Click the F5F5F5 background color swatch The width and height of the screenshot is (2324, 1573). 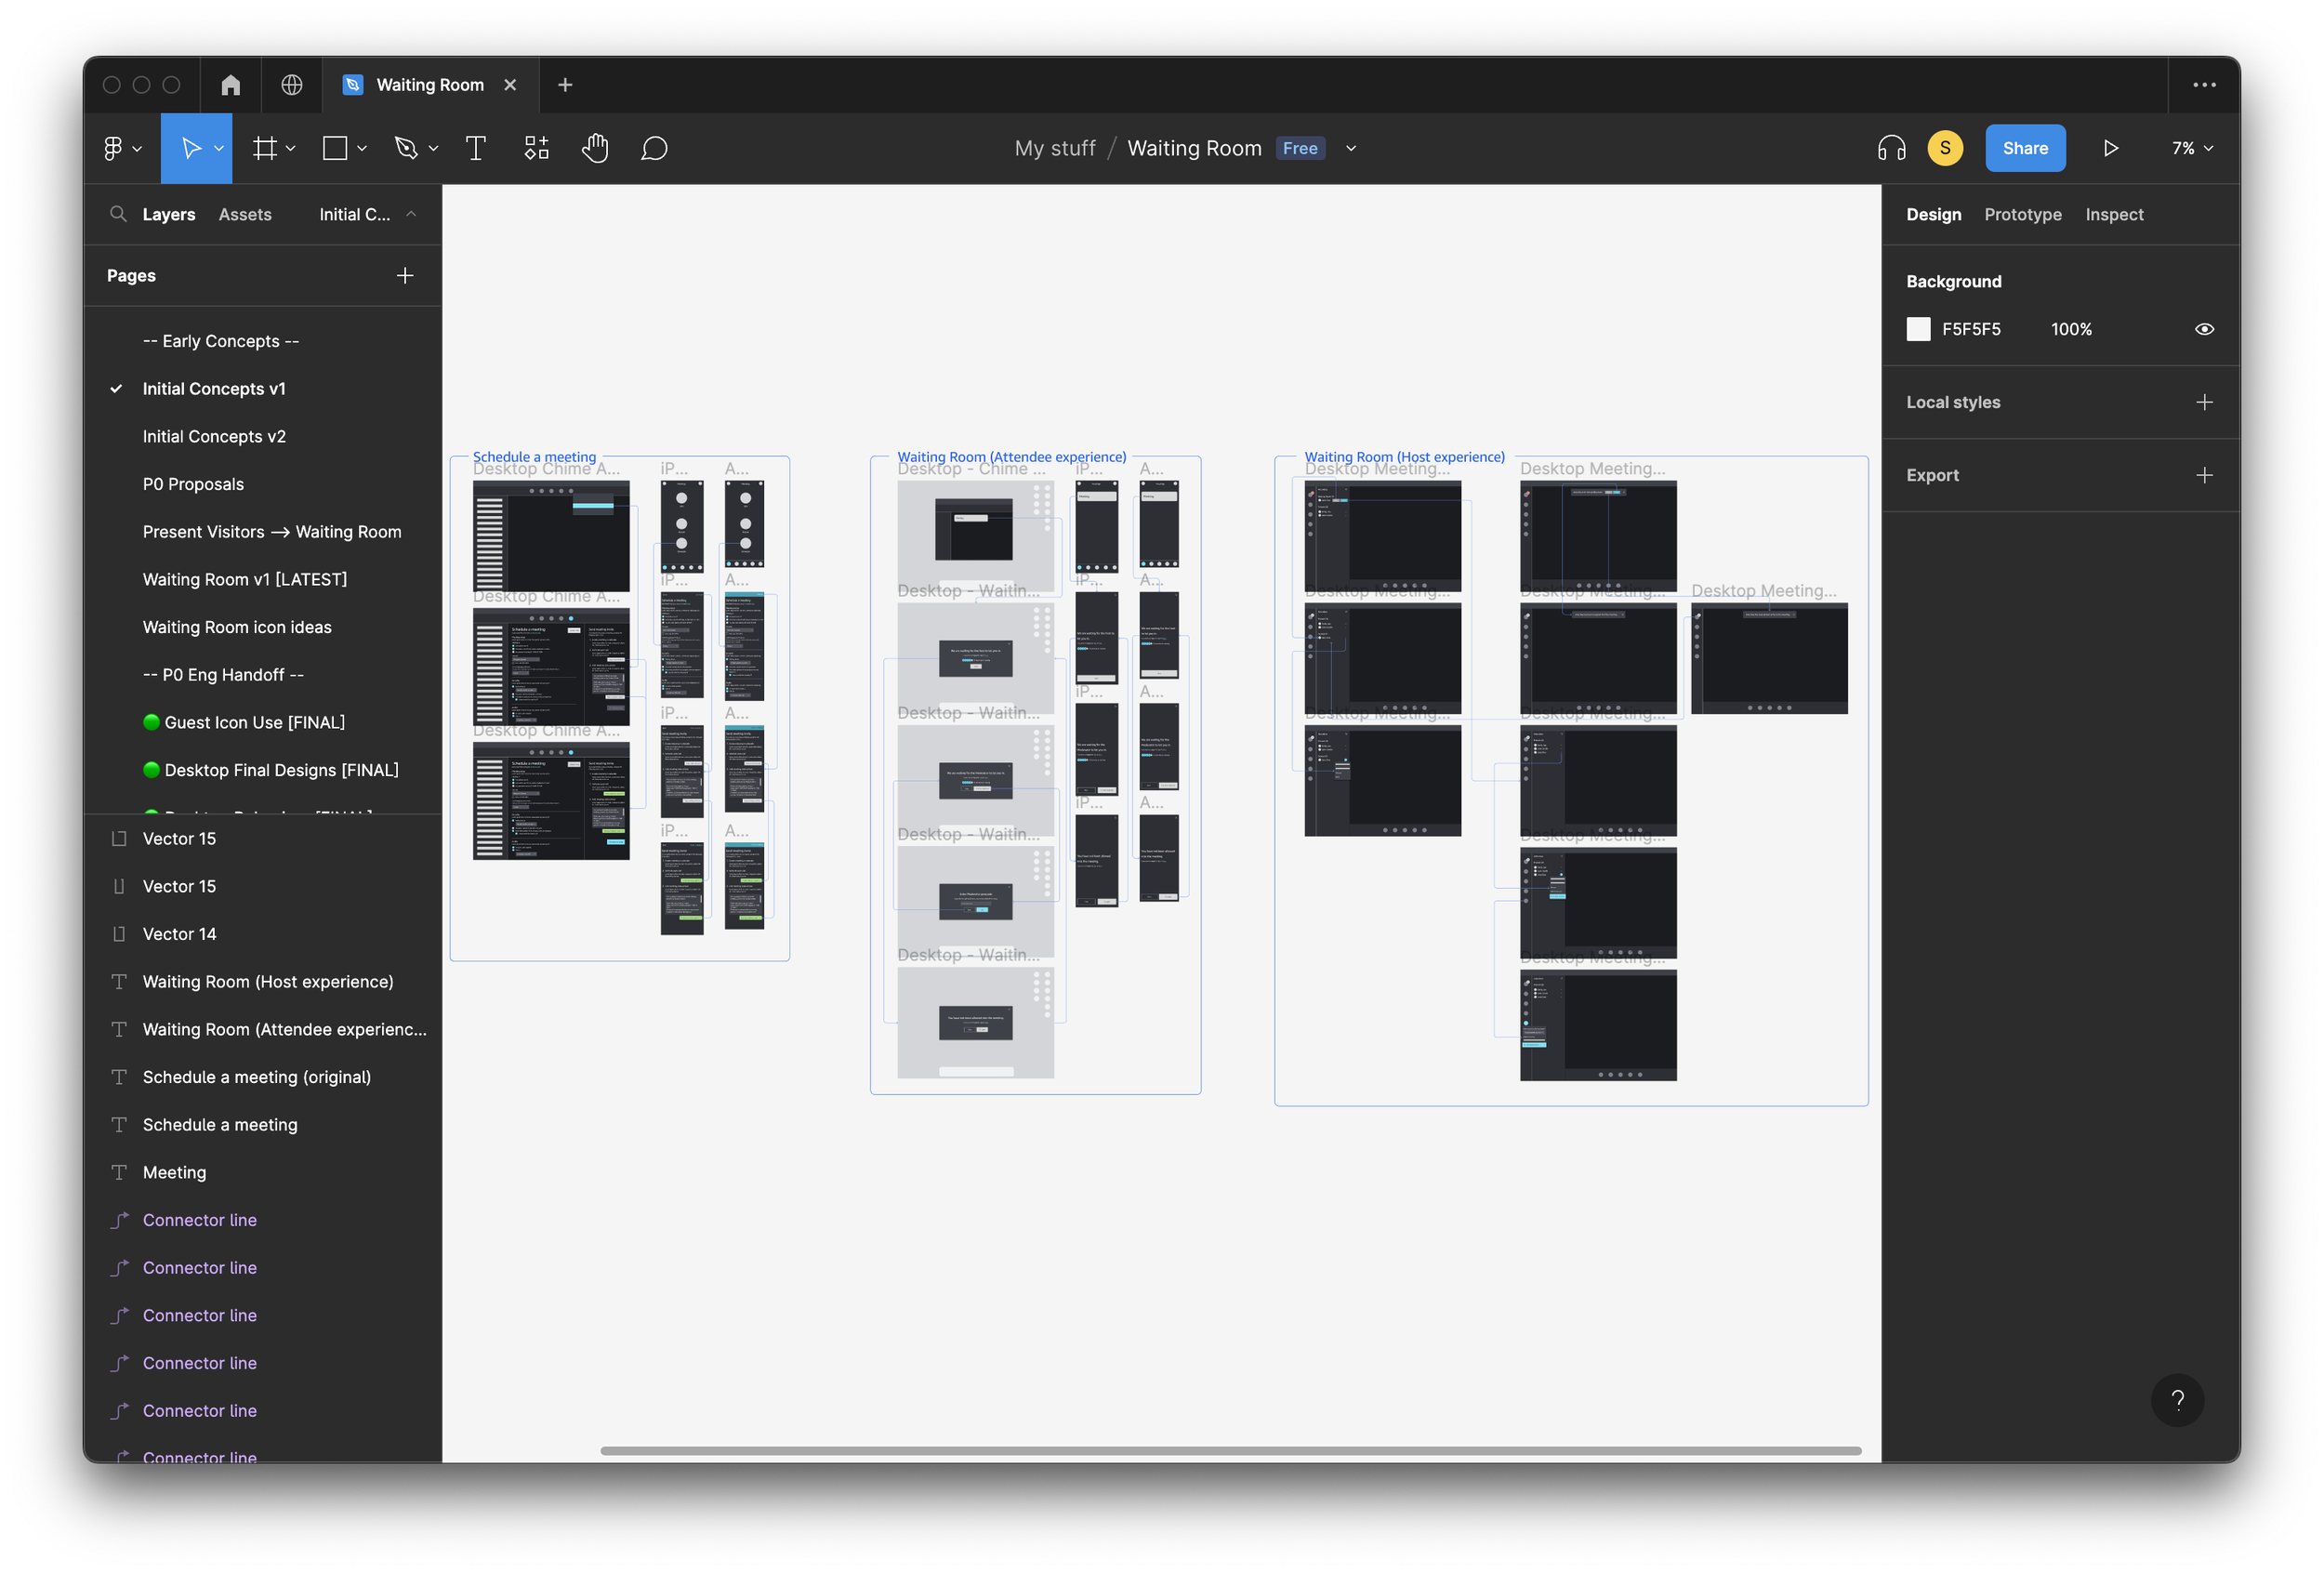click(x=1918, y=329)
